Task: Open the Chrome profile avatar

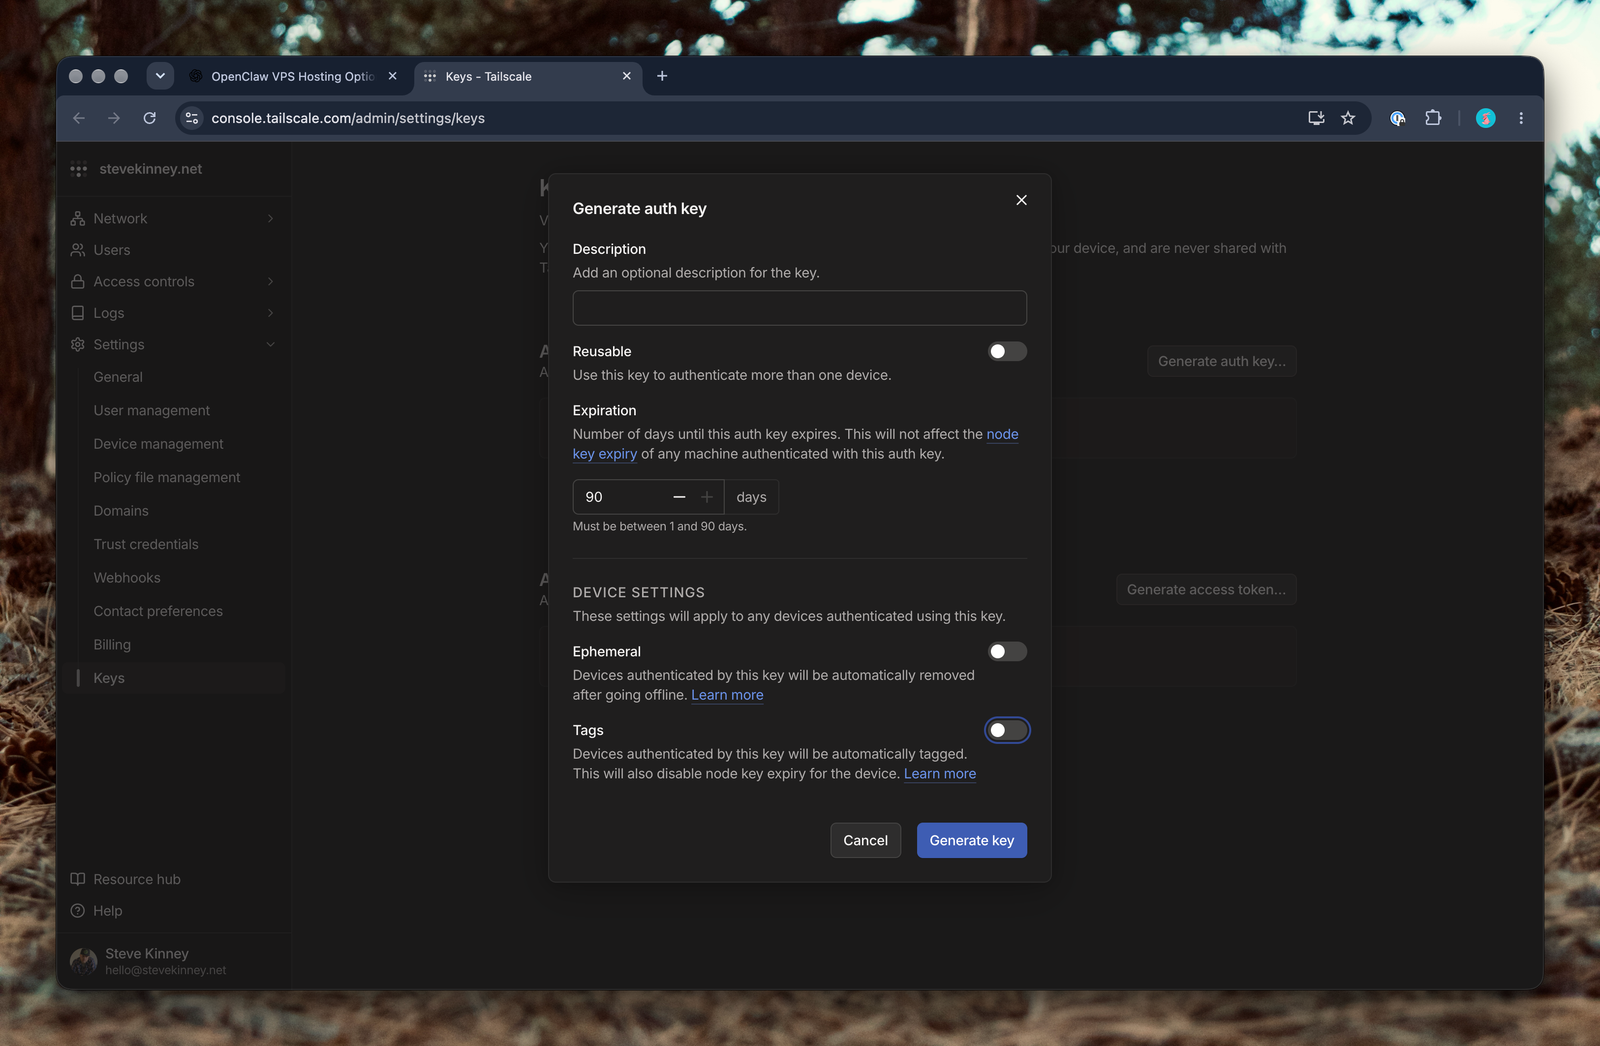Action: 1486,118
